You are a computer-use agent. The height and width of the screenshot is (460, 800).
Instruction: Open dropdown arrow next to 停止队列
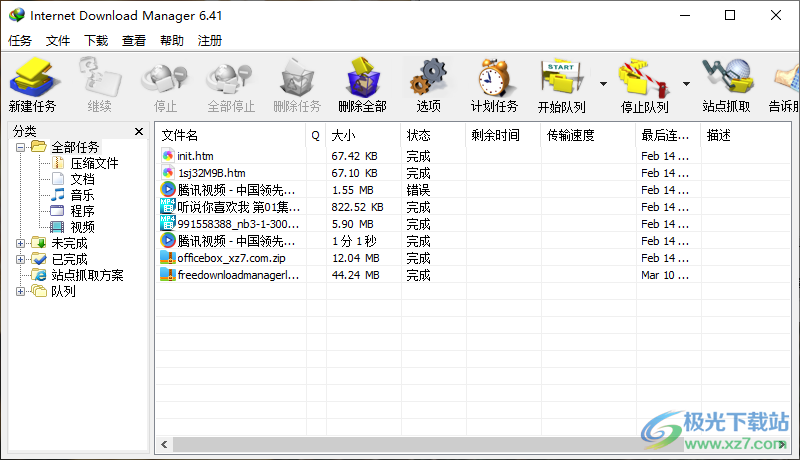tap(687, 84)
